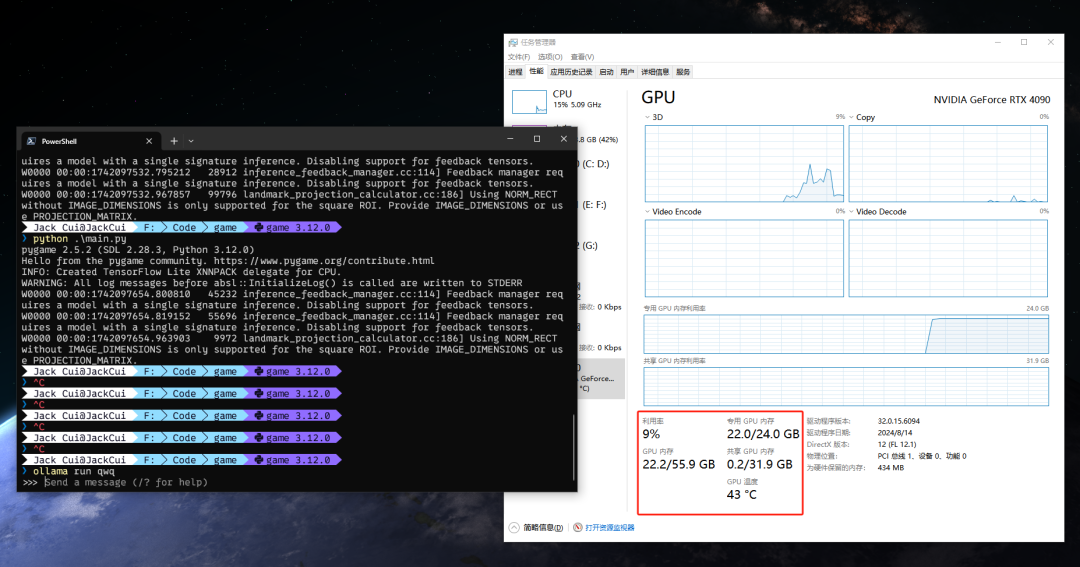This screenshot has height=567, width=1080.
Task: Click the 3D utilization graph
Action: coord(744,164)
